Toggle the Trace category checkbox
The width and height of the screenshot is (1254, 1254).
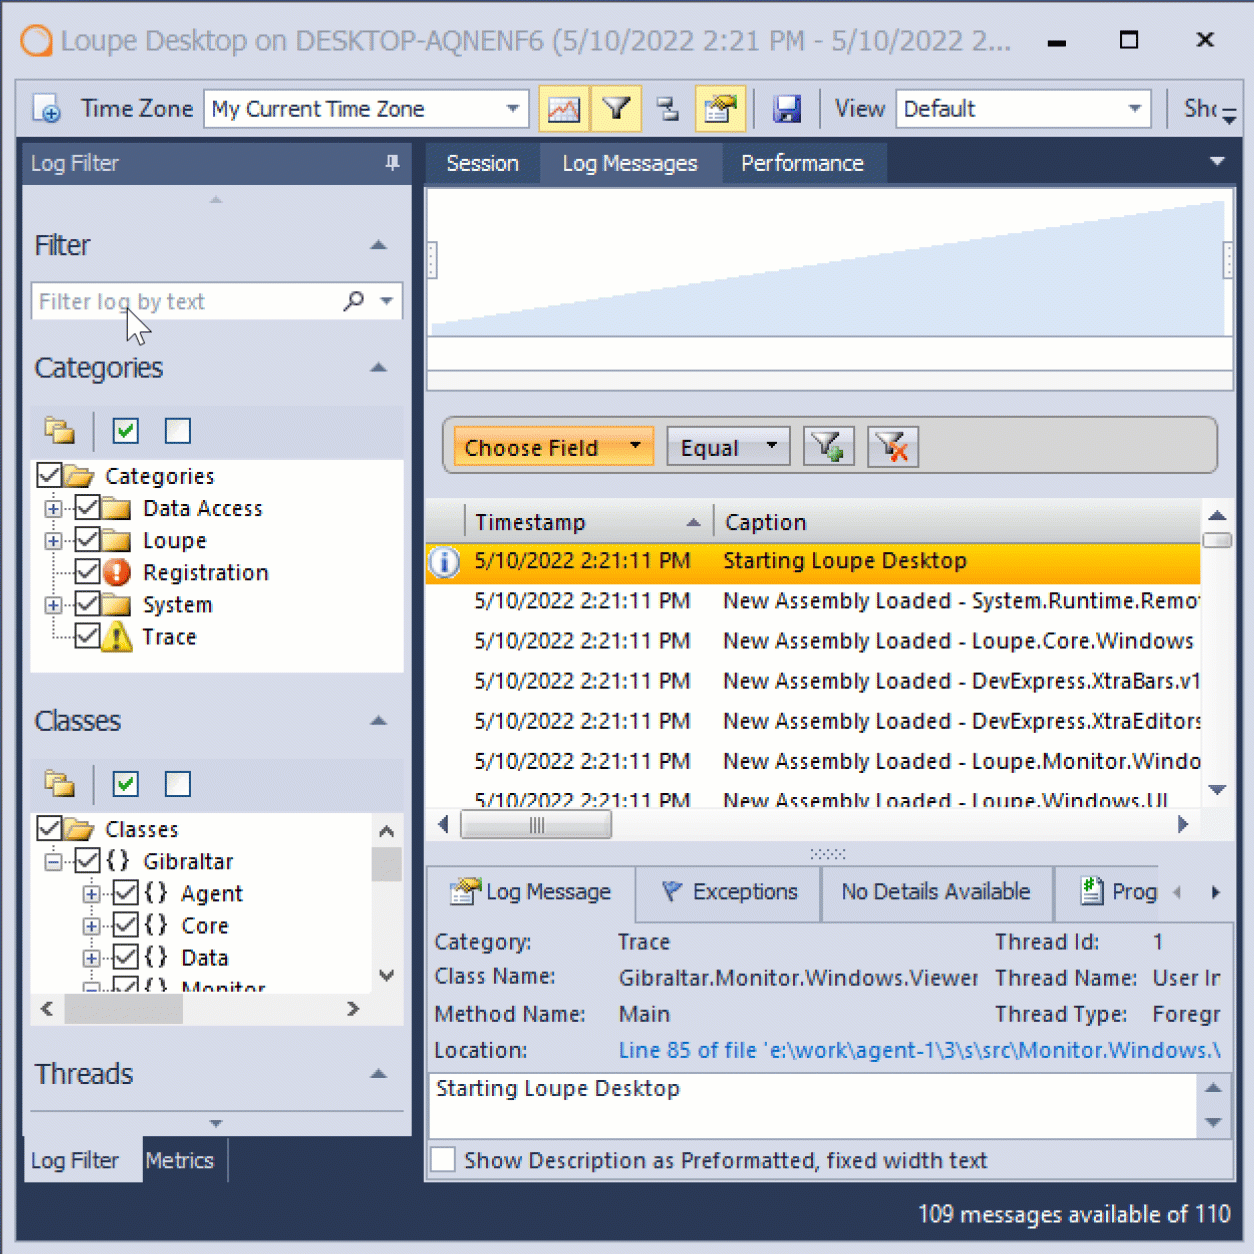(x=87, y=636)
